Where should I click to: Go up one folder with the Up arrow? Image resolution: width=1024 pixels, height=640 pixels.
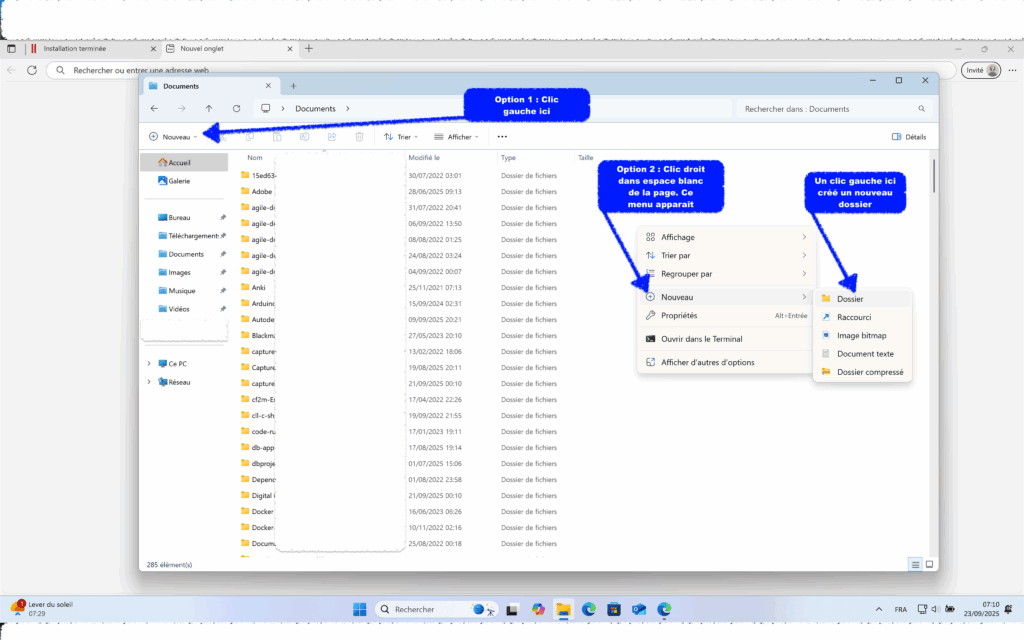[x=209, y=108]
